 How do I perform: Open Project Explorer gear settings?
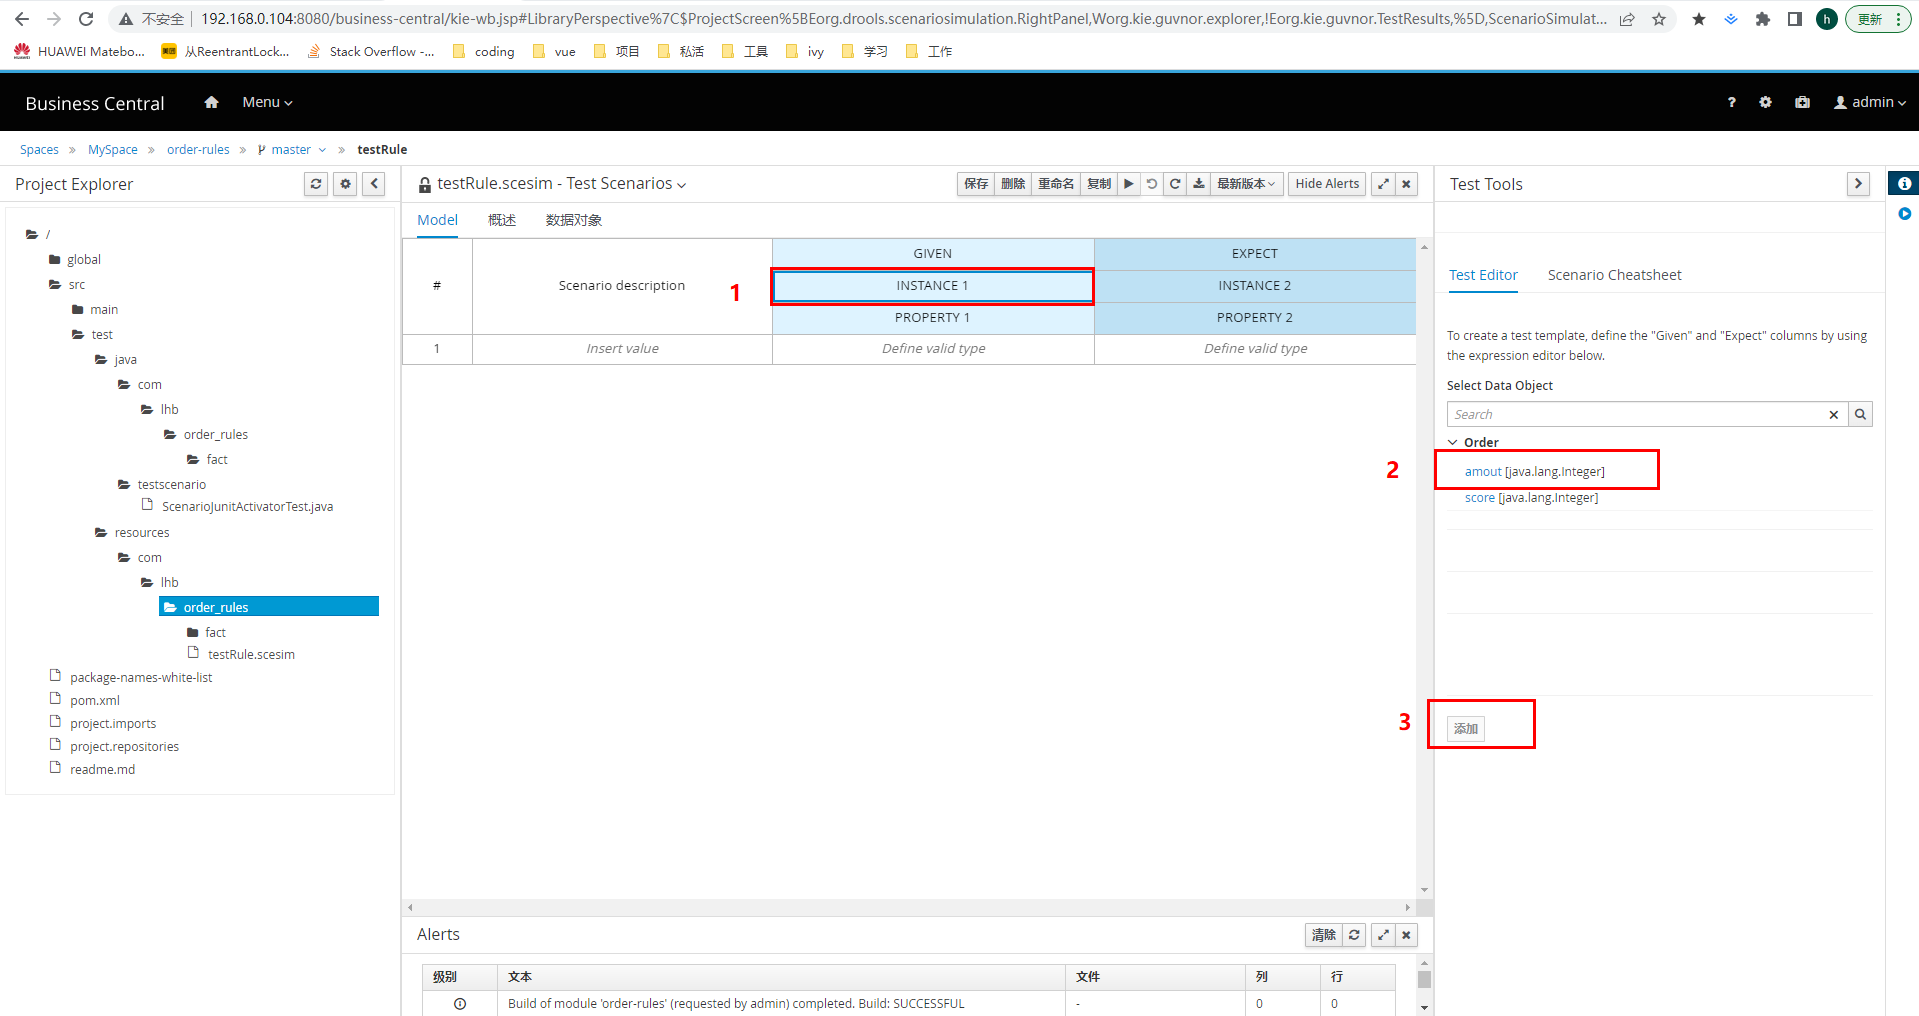[345, 184]
